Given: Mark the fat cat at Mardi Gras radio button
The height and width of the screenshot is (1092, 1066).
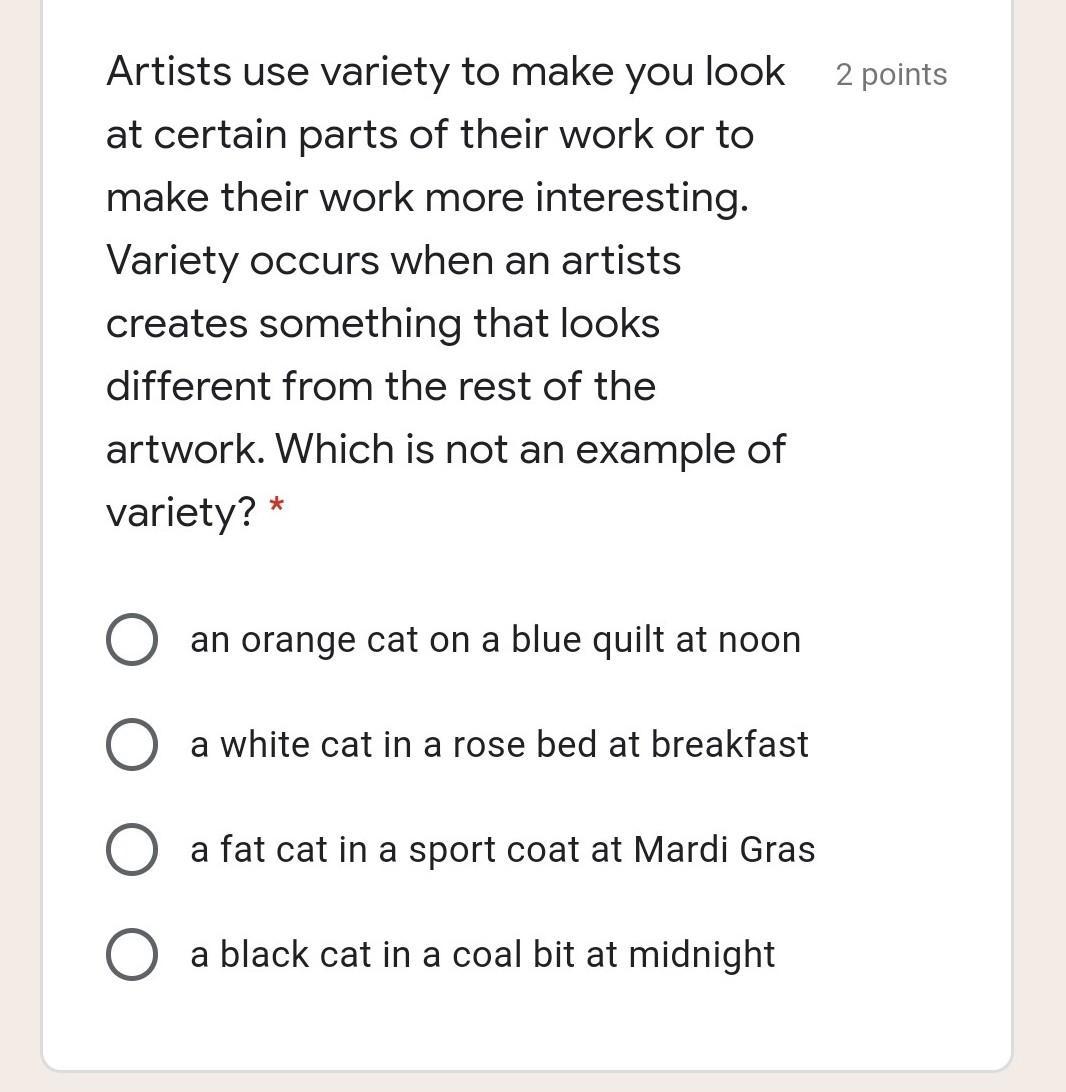Looking at the screenshot, I should (131, 850).
